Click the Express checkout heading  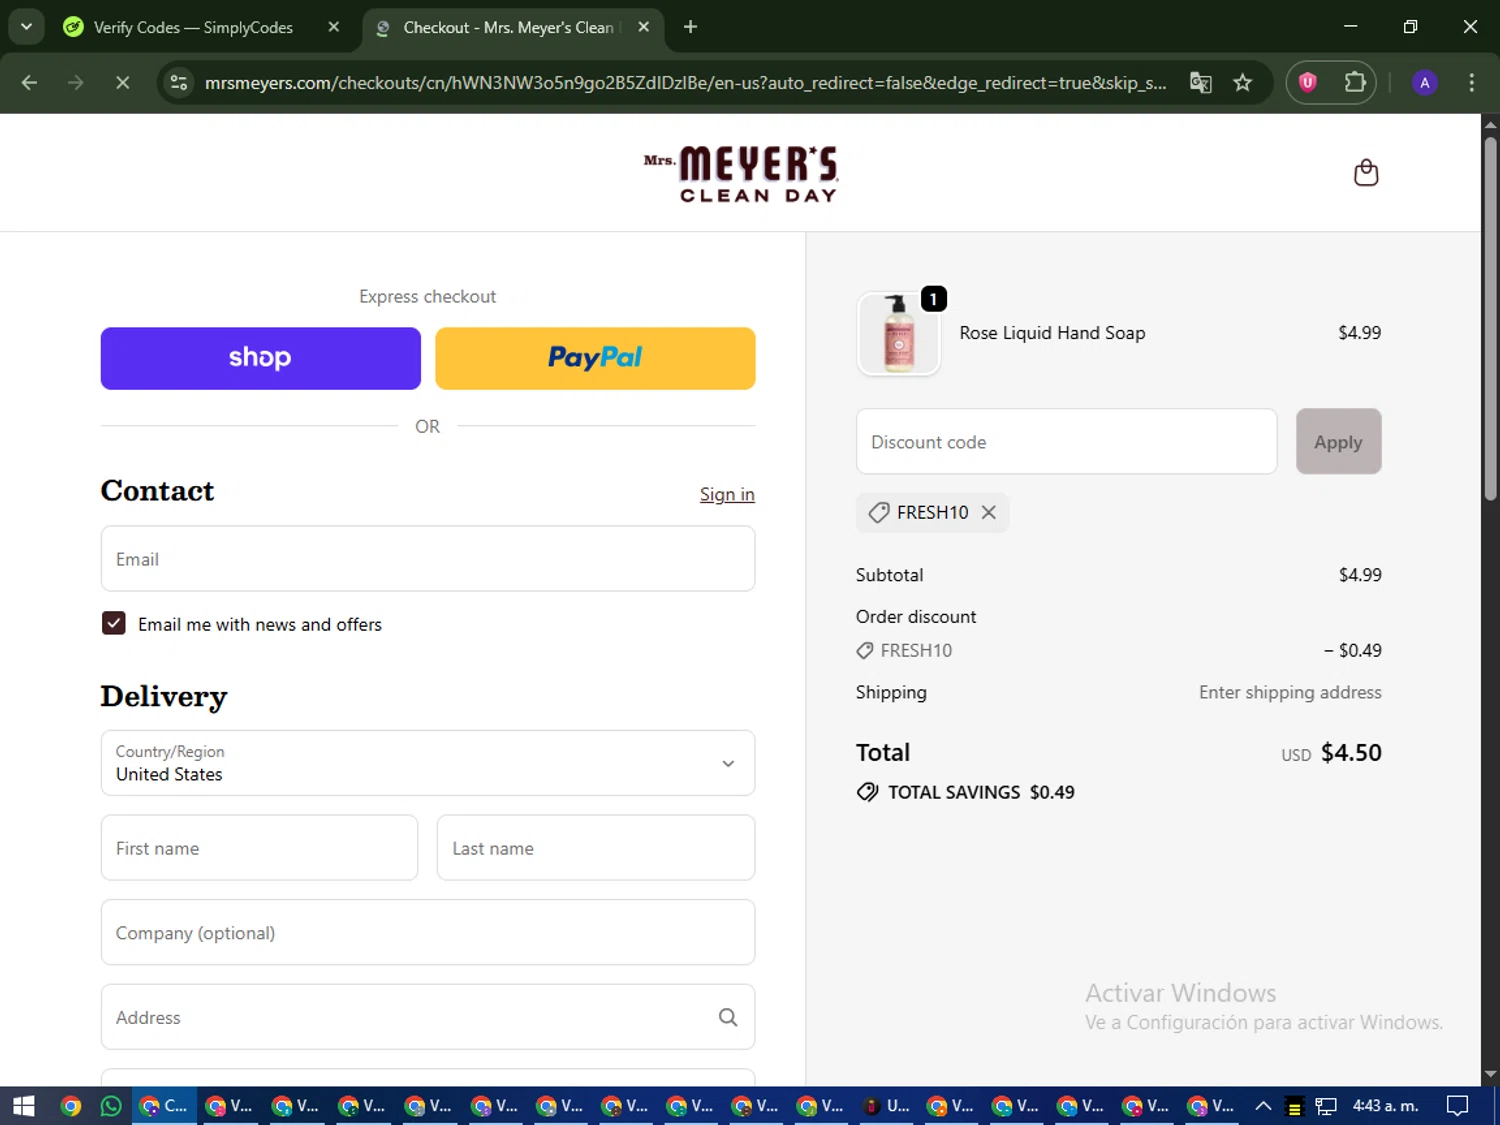[x=427, y=296]
